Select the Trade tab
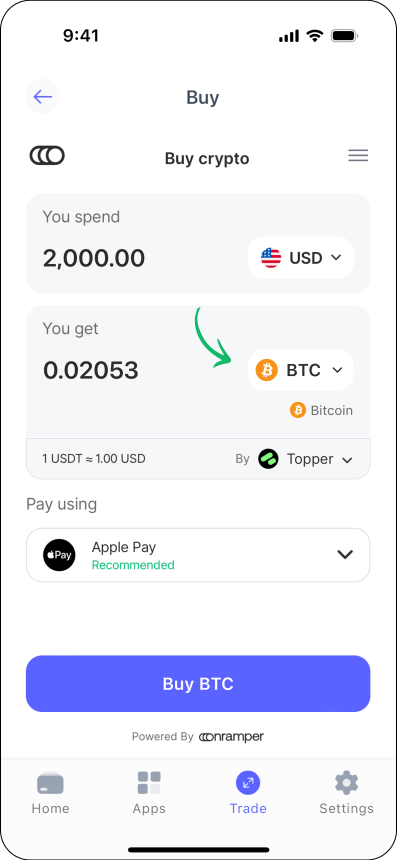The height and width of the screenshot is (860, 397). [248, 793]
